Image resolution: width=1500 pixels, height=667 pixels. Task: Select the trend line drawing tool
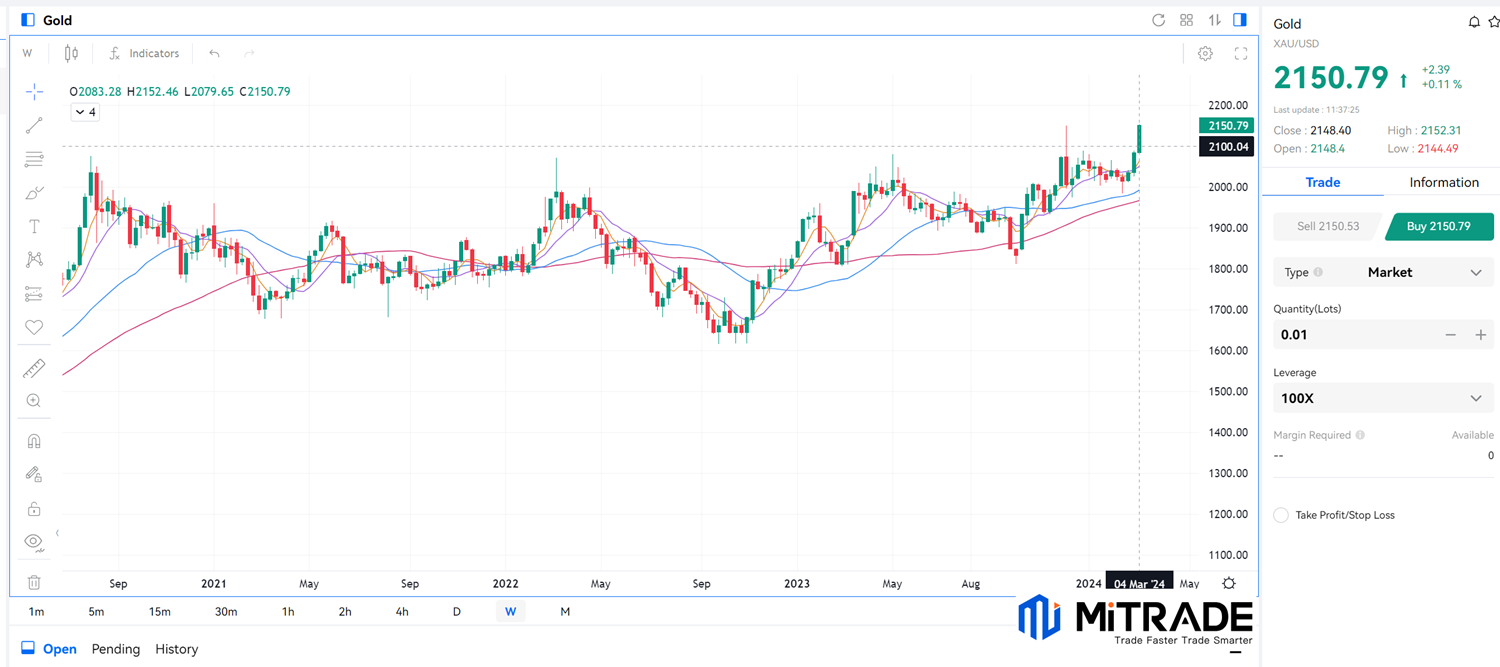click(34, 125)
